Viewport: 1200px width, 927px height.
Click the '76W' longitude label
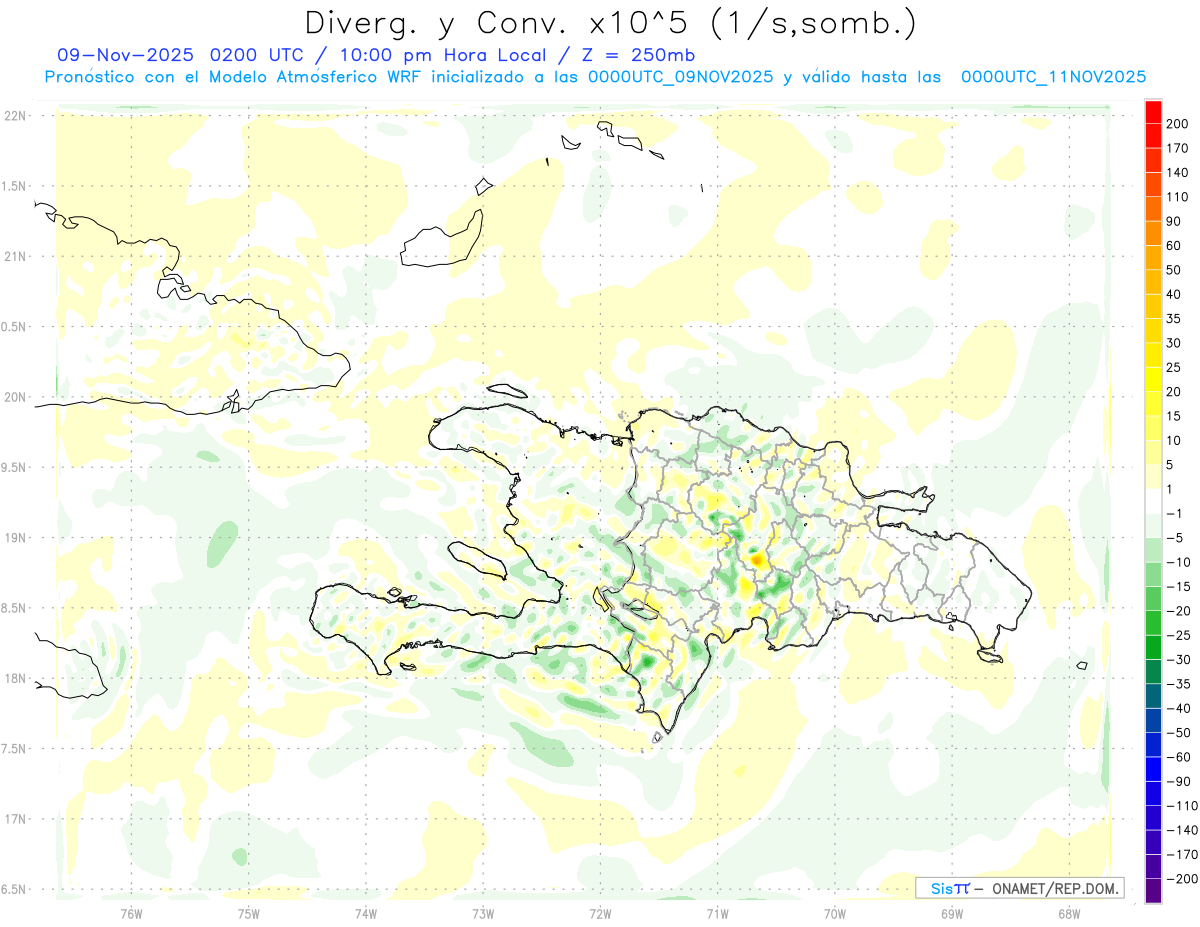point(131,913)
